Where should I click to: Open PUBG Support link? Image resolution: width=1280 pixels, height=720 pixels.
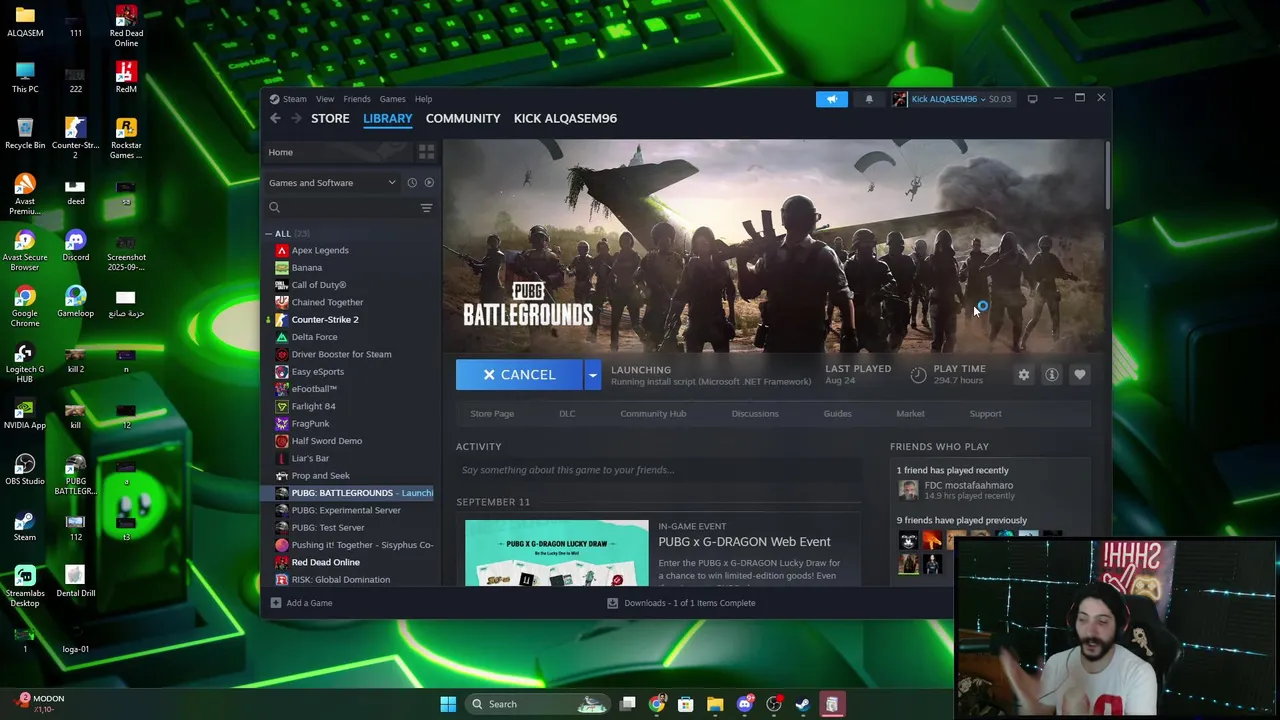tap(985, 414)
